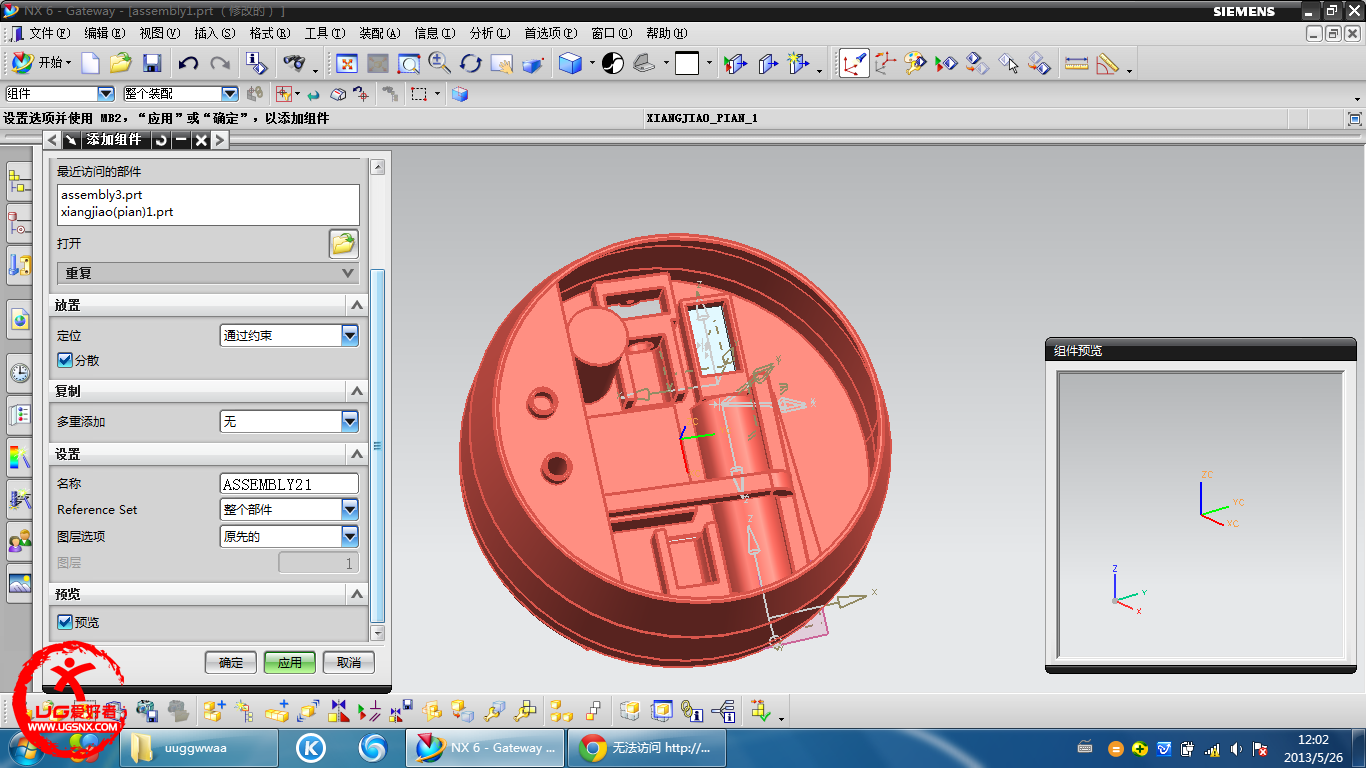This screenshot has width=1366, height=768.
Task: Open the History clock sidebar icon
Action: point(19,373)
